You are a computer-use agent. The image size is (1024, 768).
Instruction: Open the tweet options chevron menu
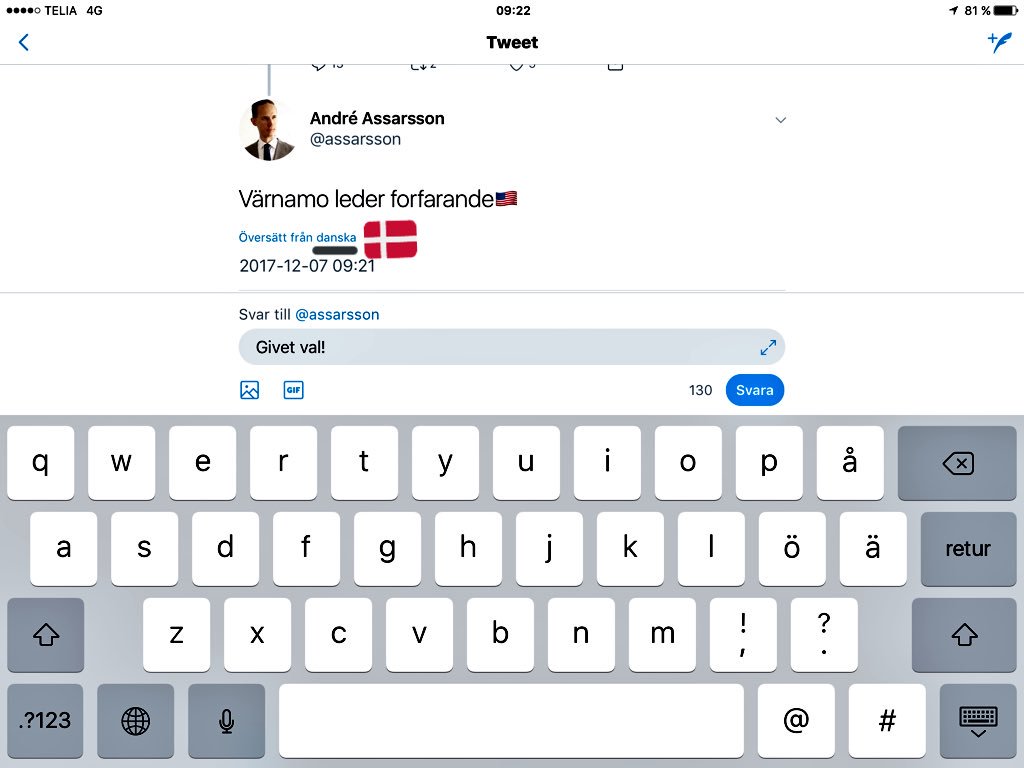click(x=780, y=120)
